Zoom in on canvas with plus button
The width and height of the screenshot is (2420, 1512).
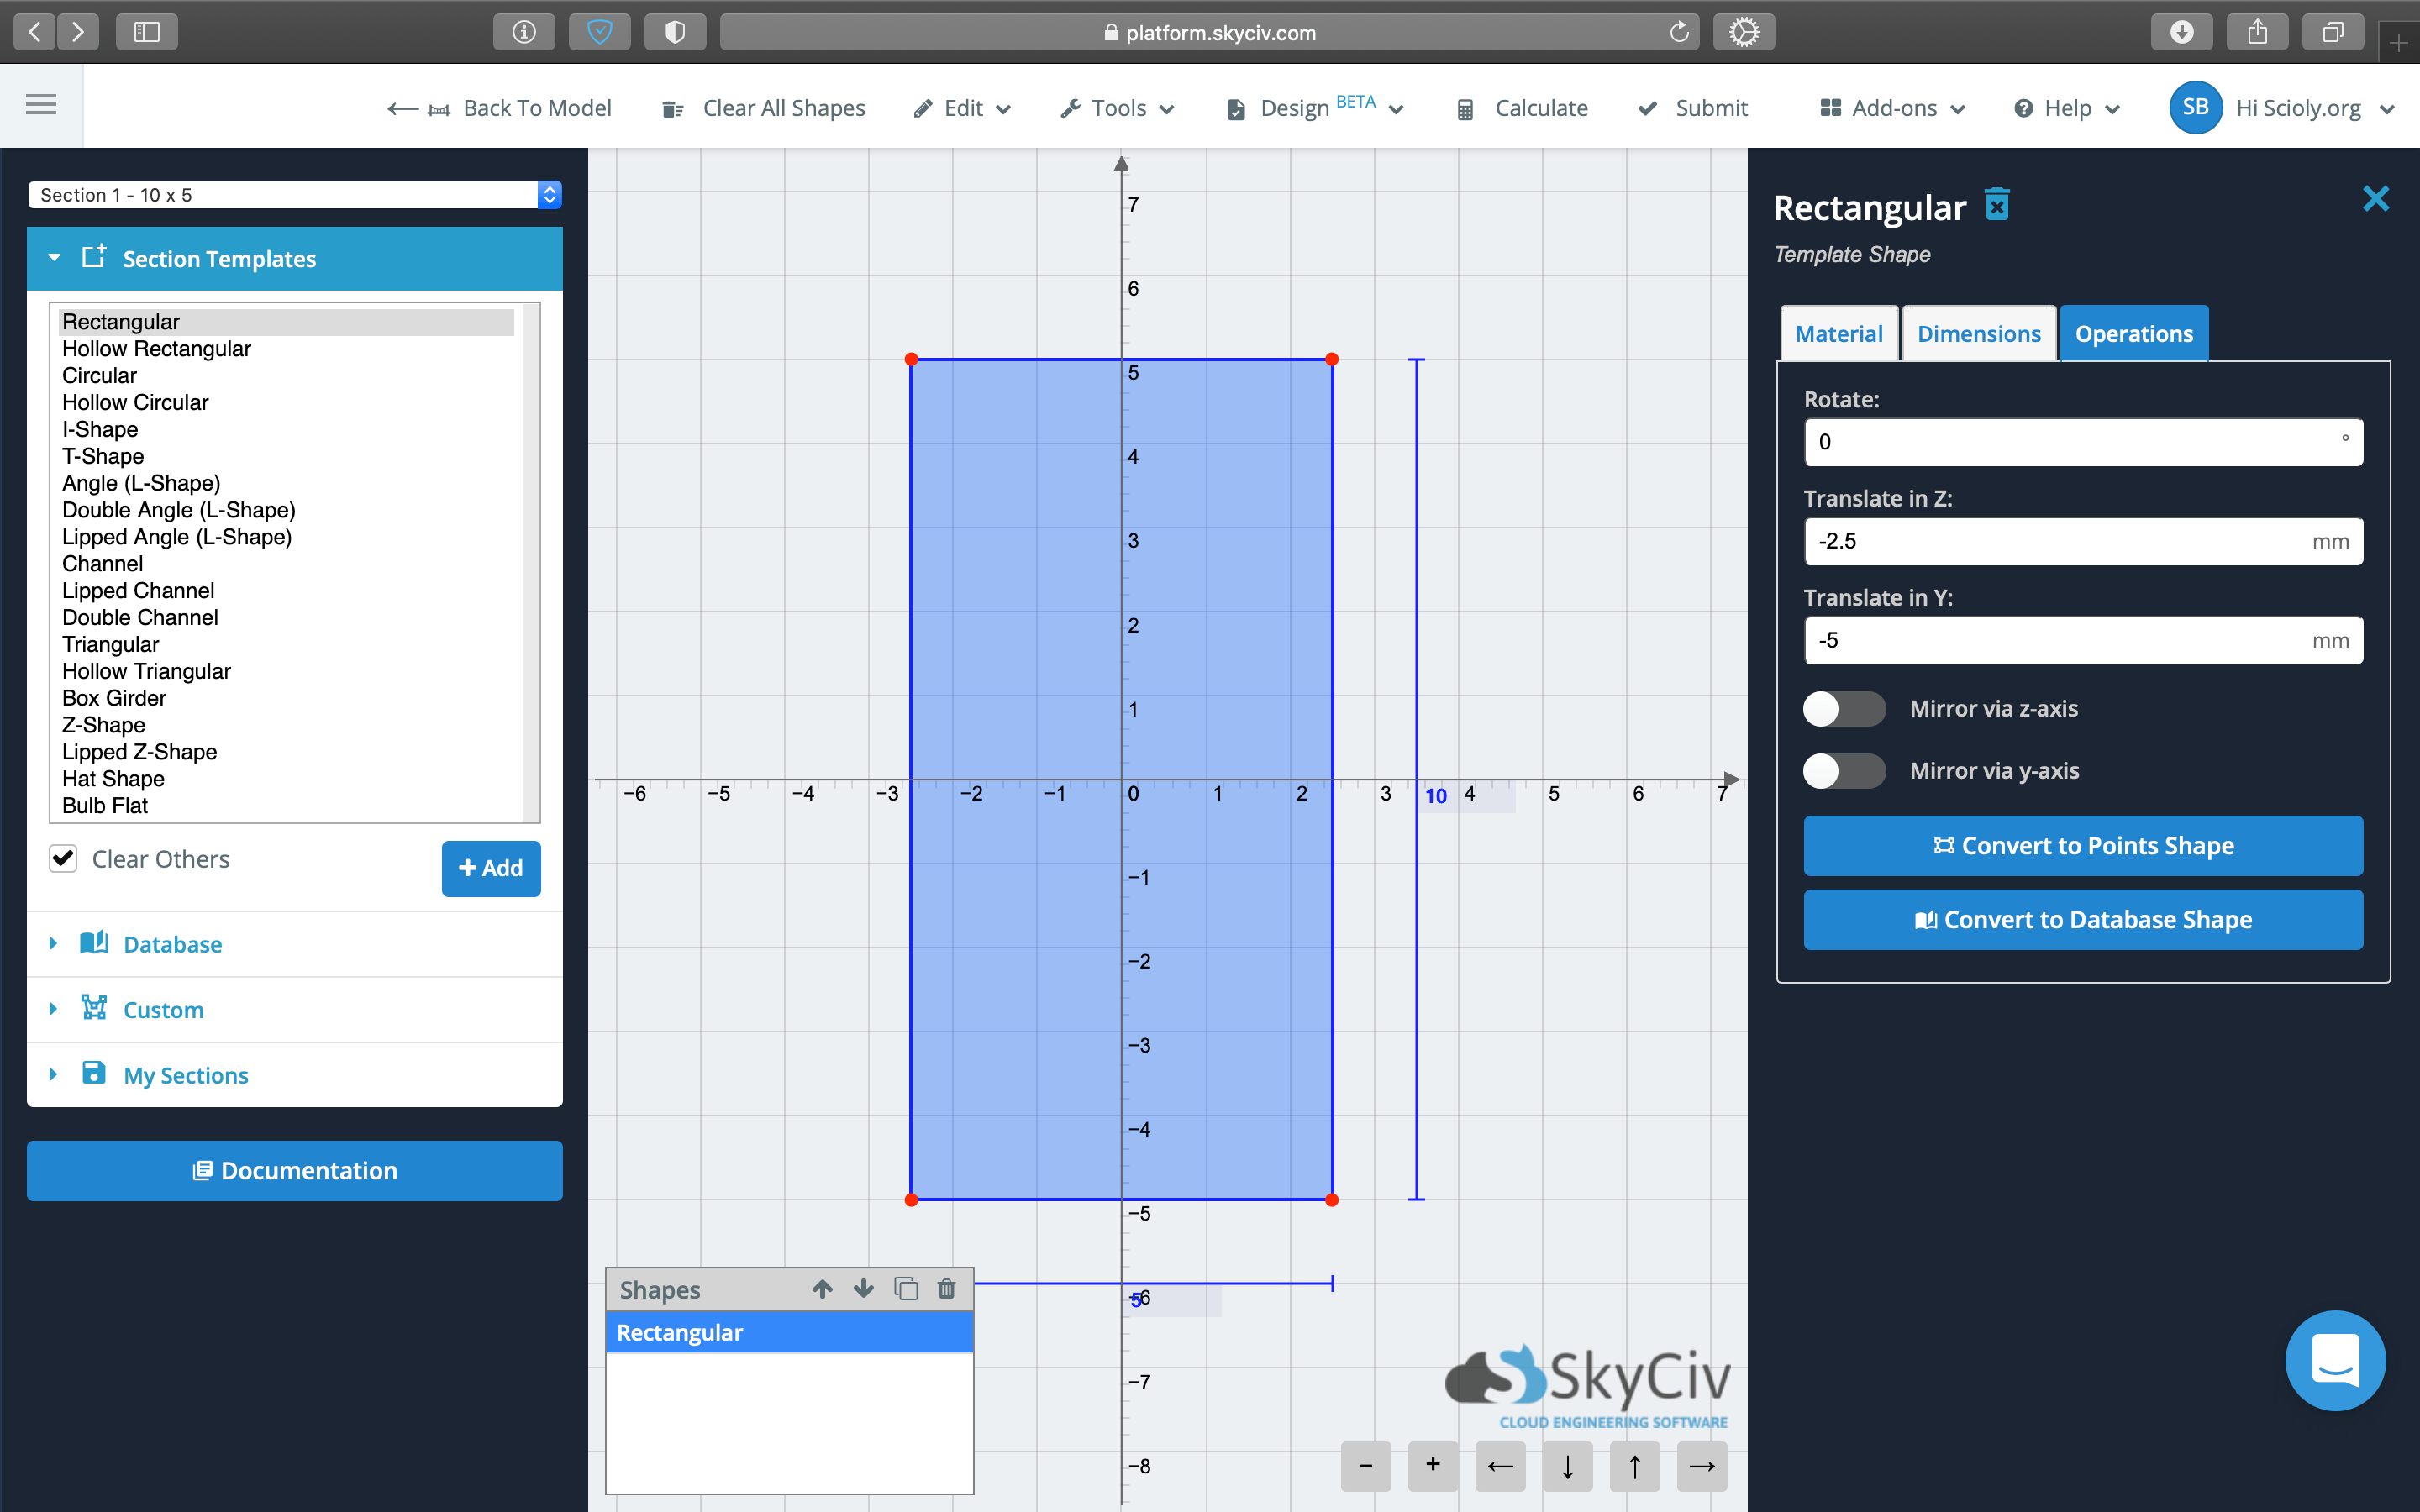(1432, 1466)
